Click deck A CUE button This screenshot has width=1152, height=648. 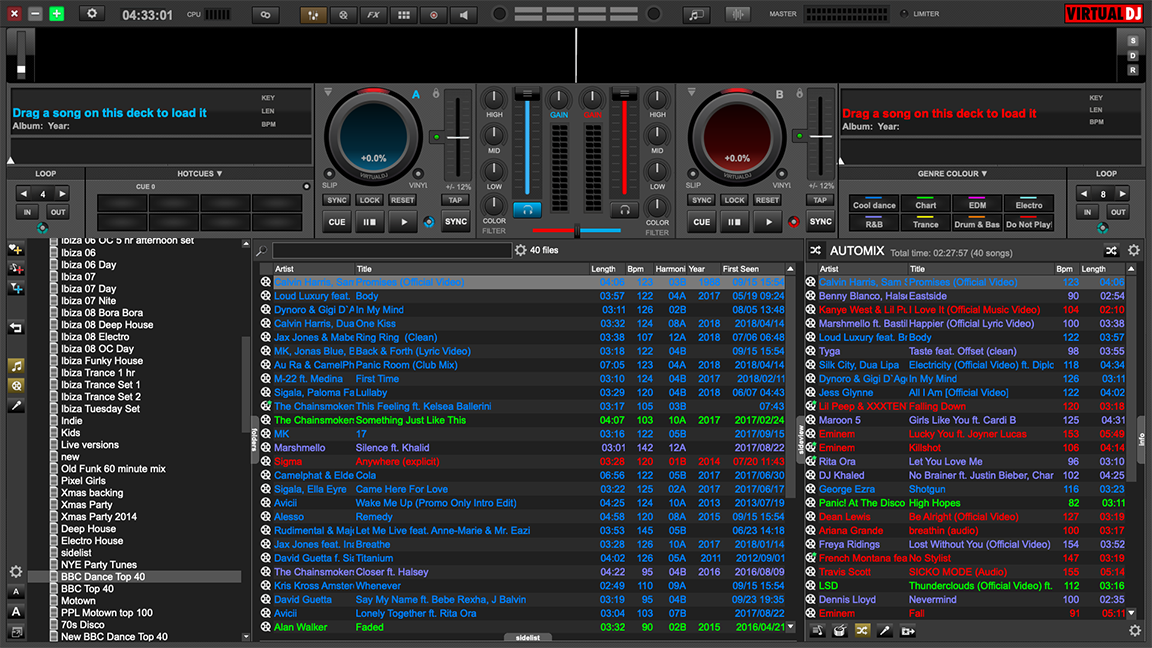point(336,222)
